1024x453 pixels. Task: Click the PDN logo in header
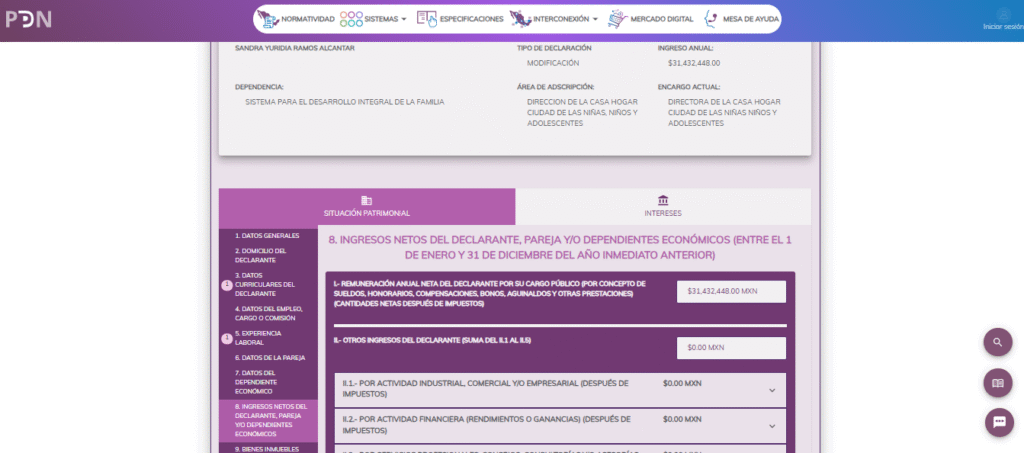[x=28, y=20]
